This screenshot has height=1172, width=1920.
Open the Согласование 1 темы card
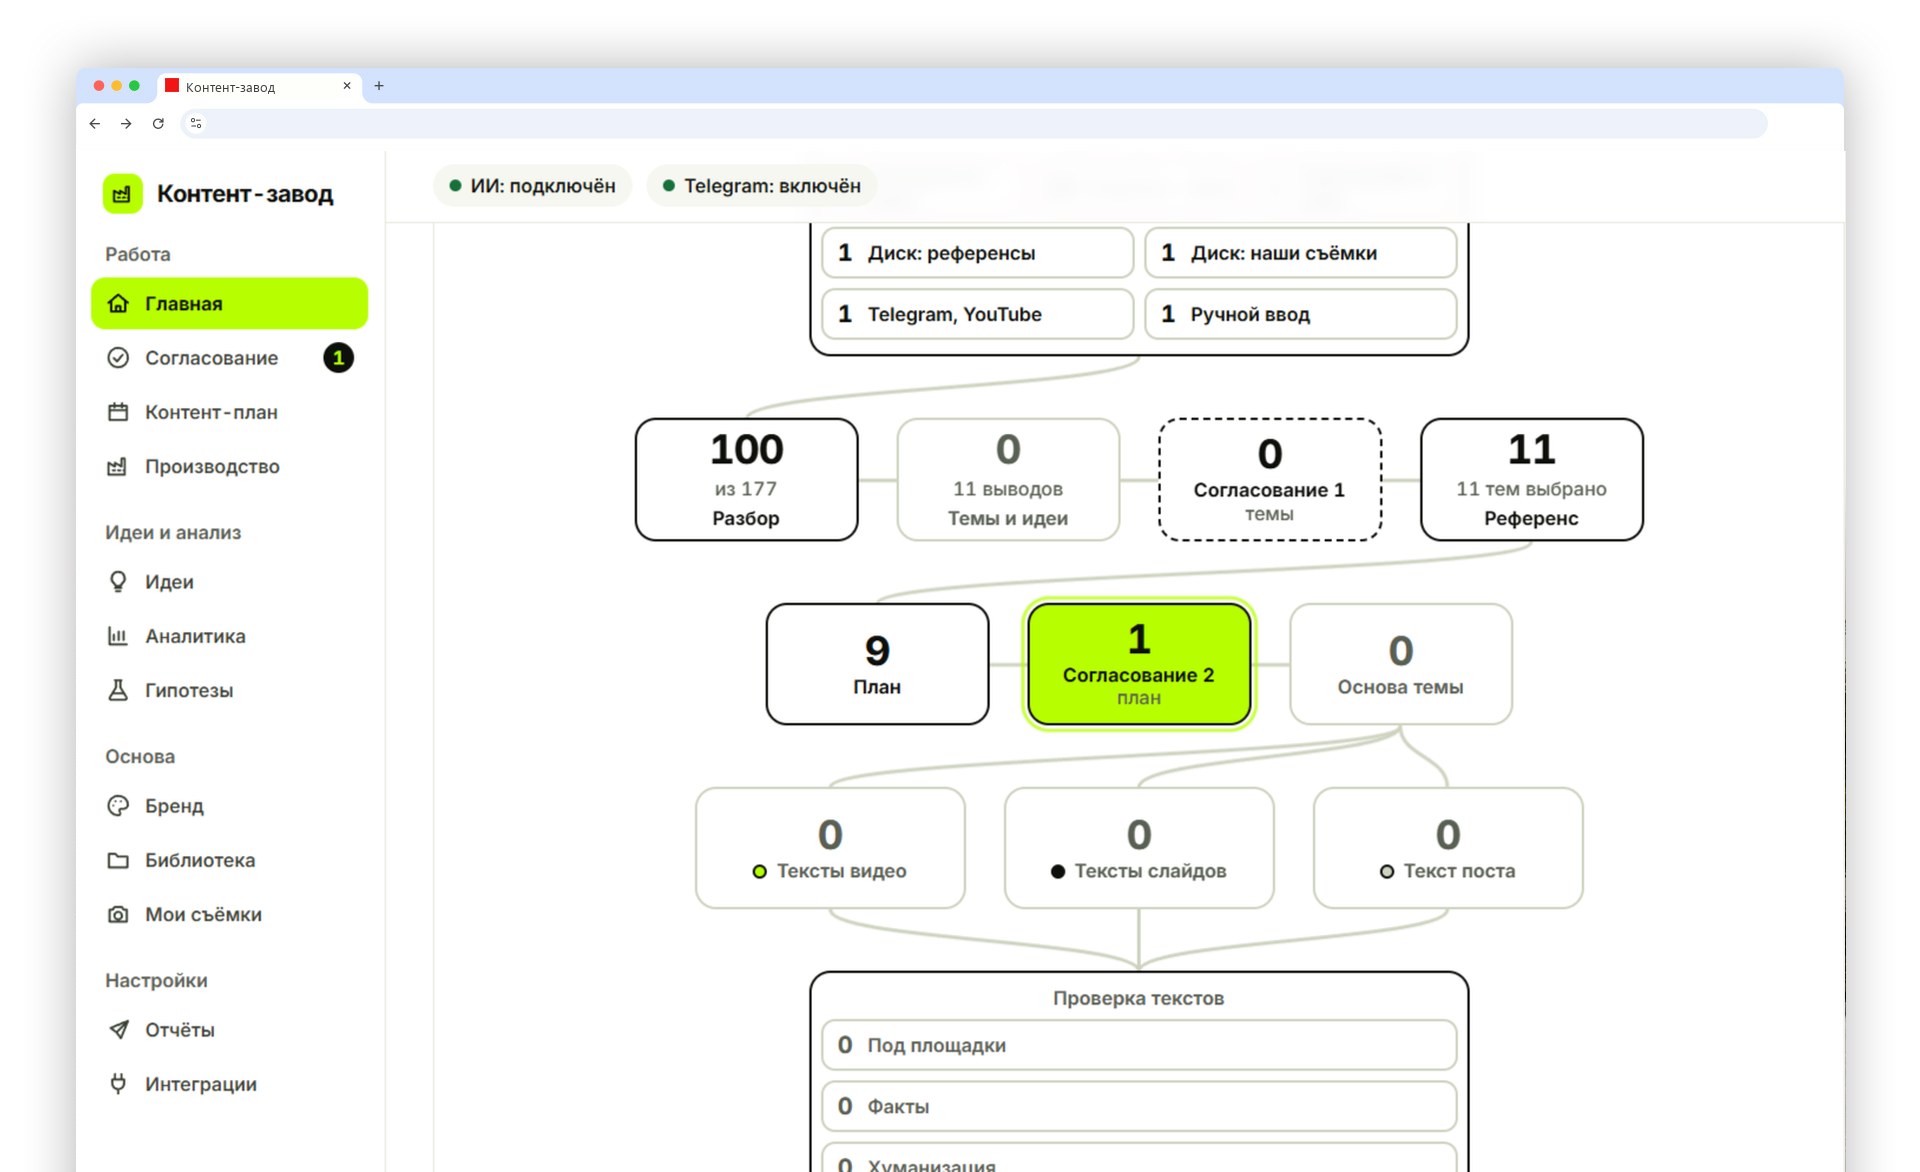pos(1270,480)
